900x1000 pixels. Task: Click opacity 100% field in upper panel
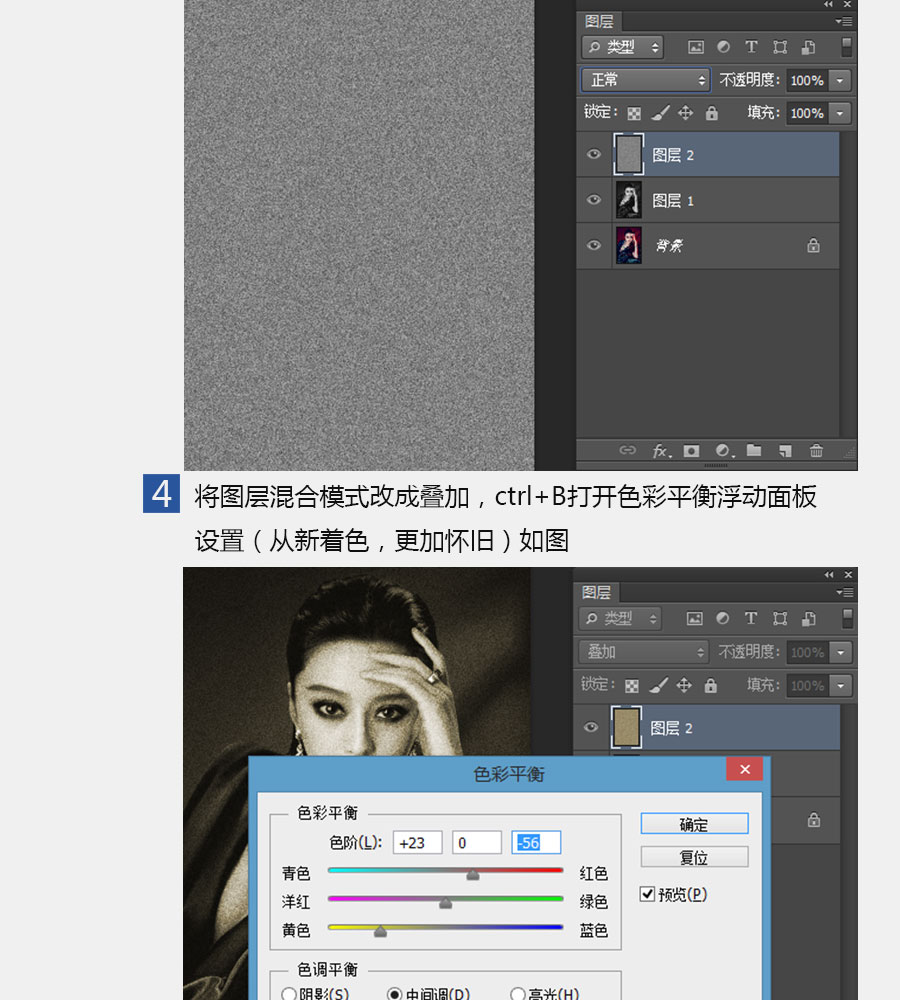[x=808, y=80]
